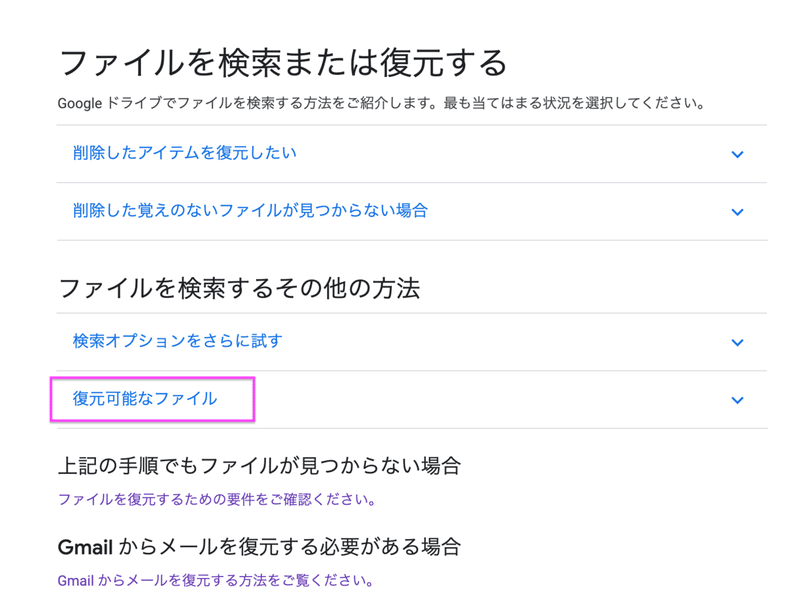Click the Gmail からメールを復元する必要がある場合 heading
This screenshot has width=800, height=616.
tap(260, 545)
